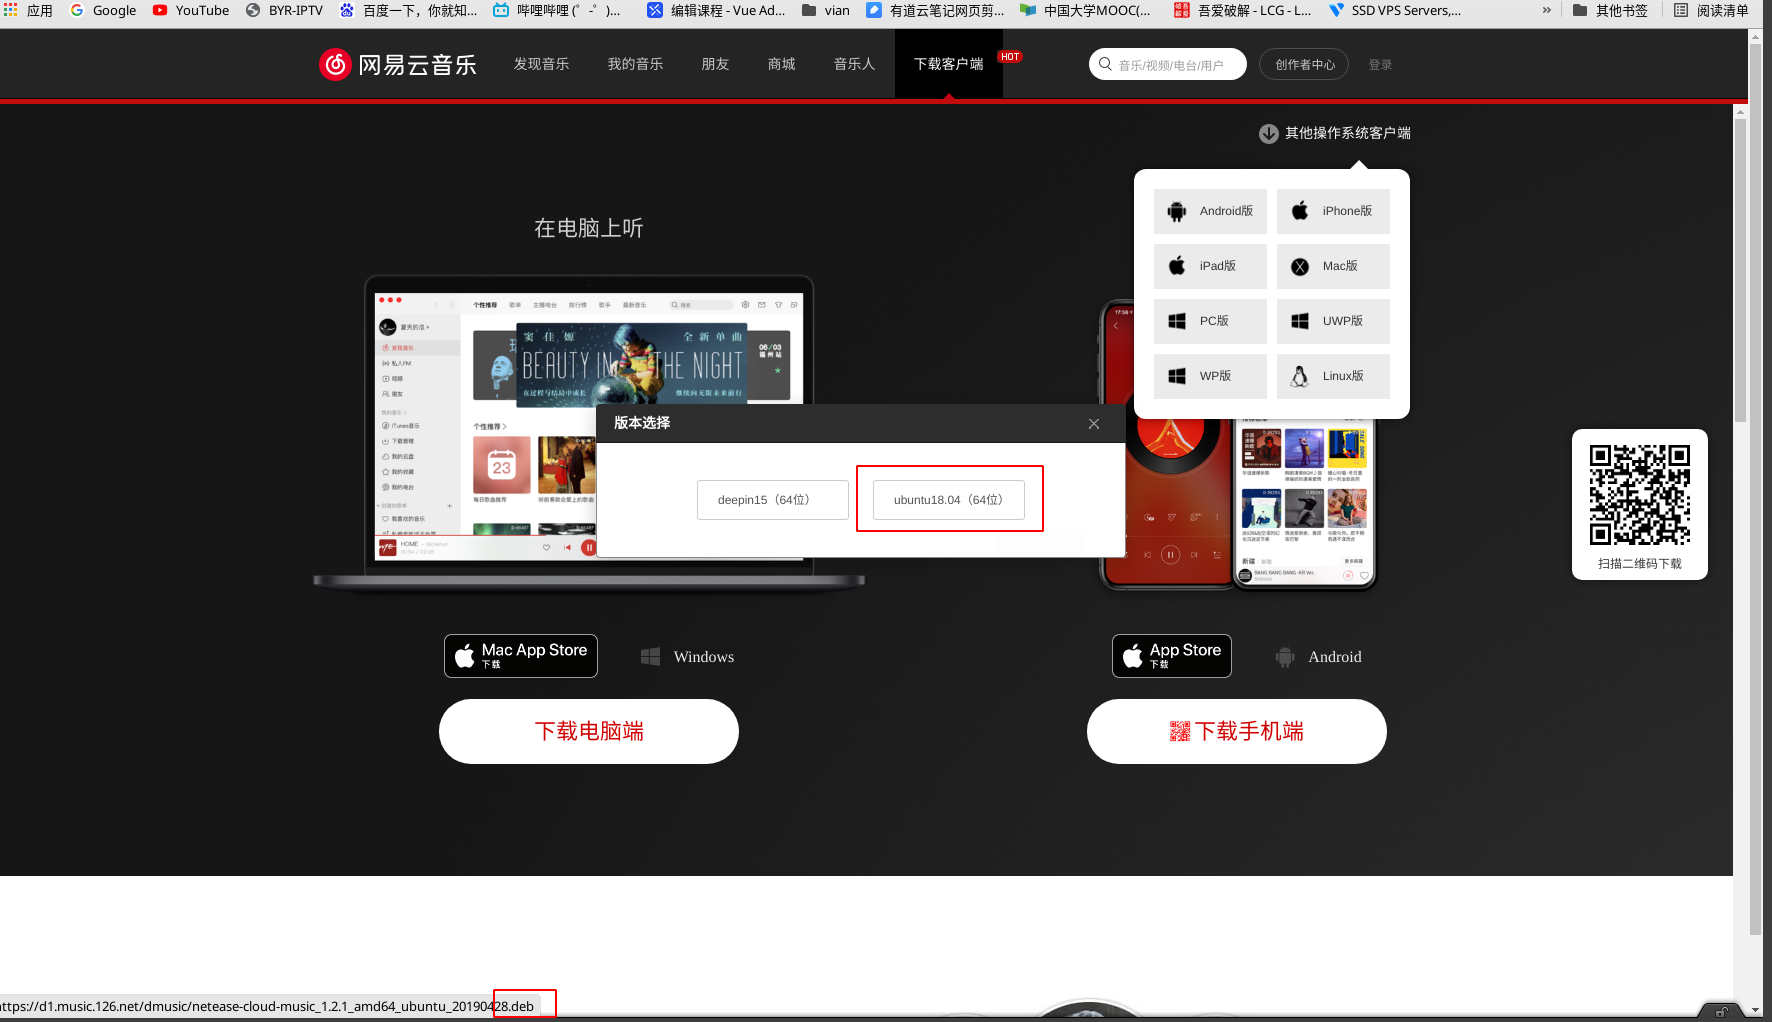Click the App Store badge for mobile download
This screenshot has width=1772, height=1022.
(1171, 655)
